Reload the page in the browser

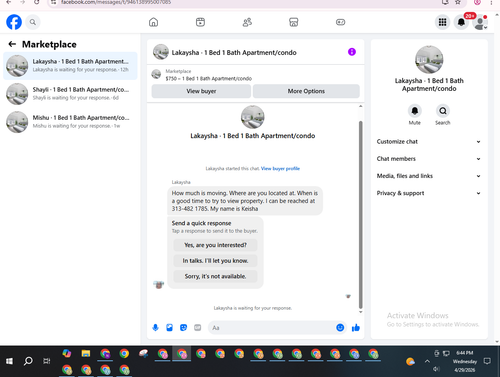[x=37, y=2]
